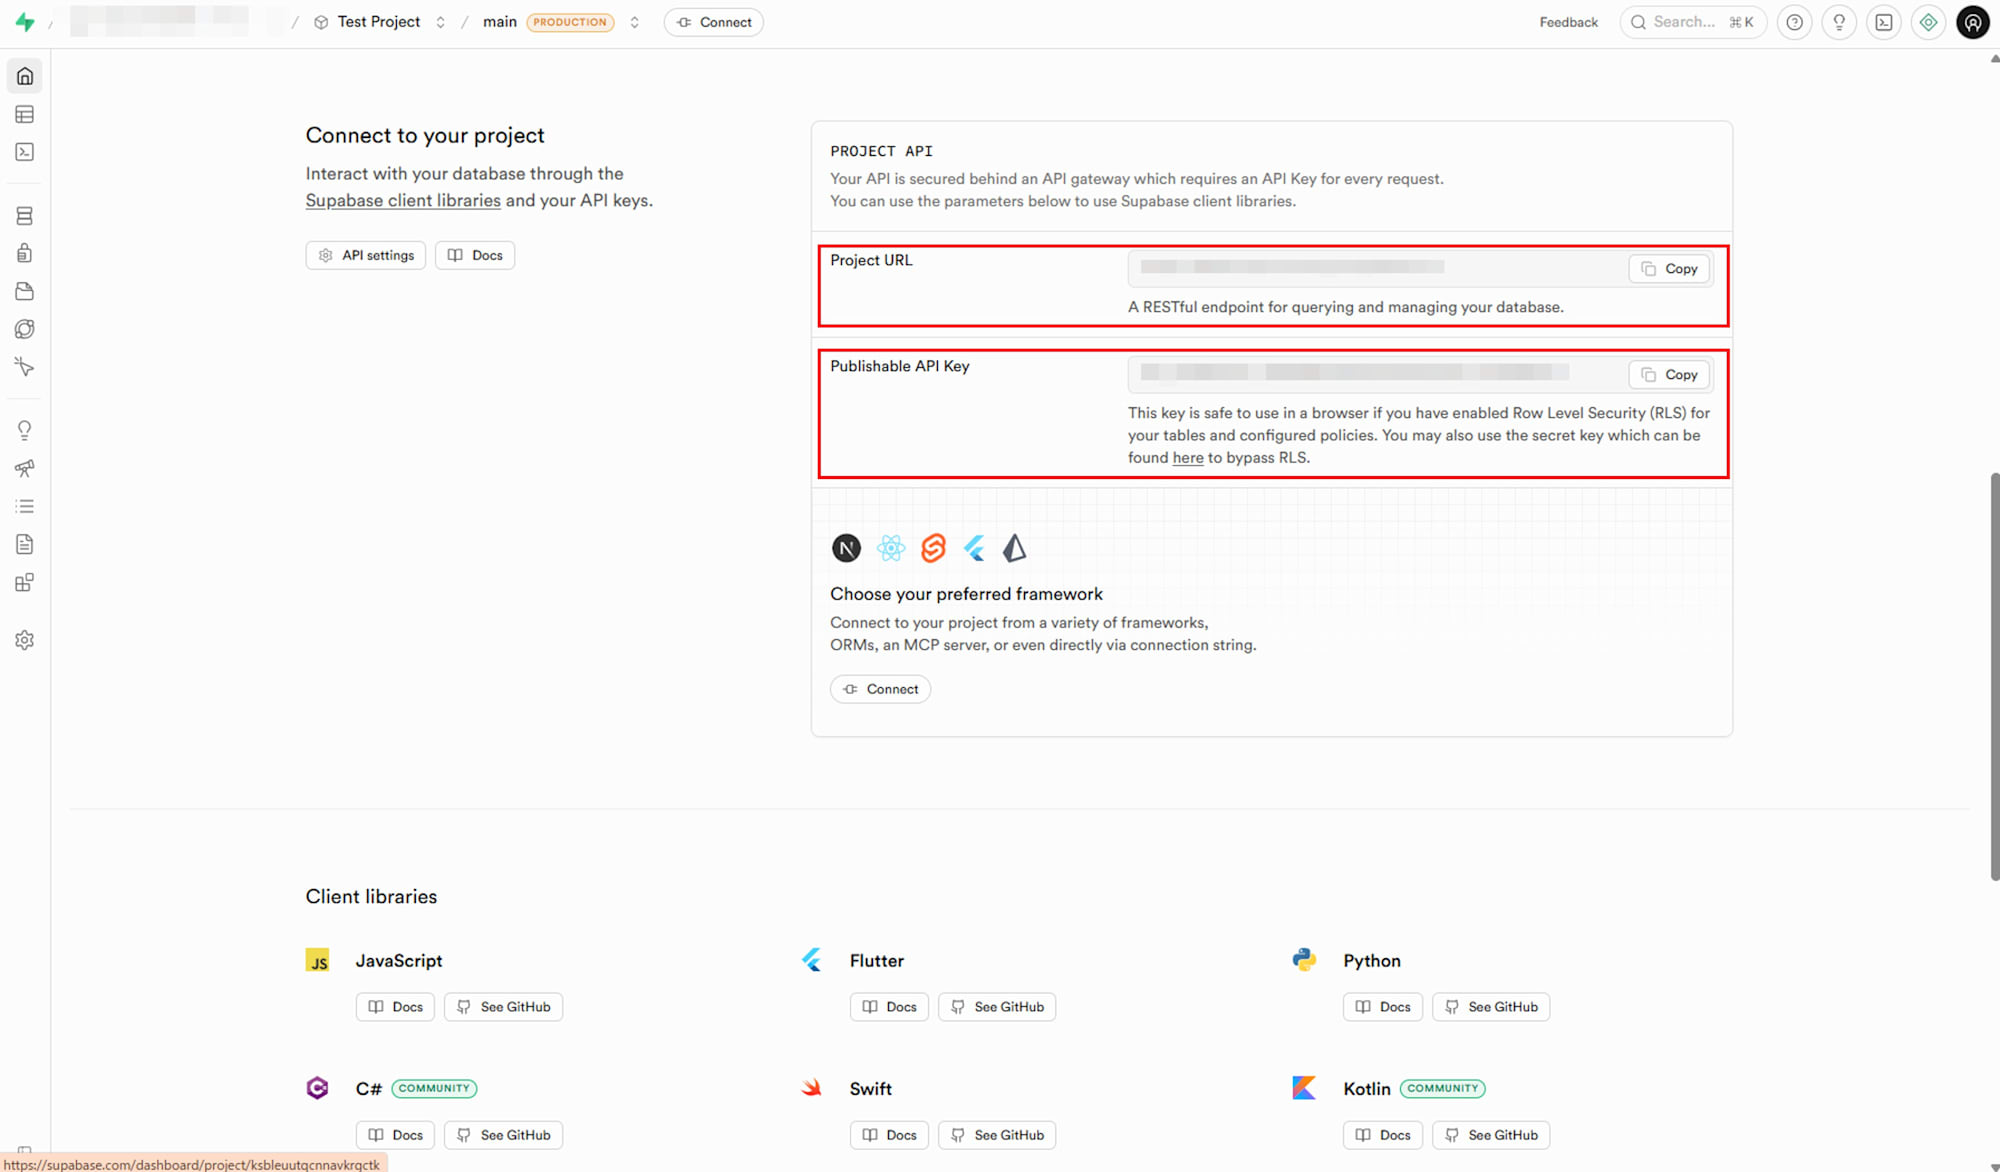Open Realtime icon in sidebar
2000x1172 pixels.
point(25,367)
